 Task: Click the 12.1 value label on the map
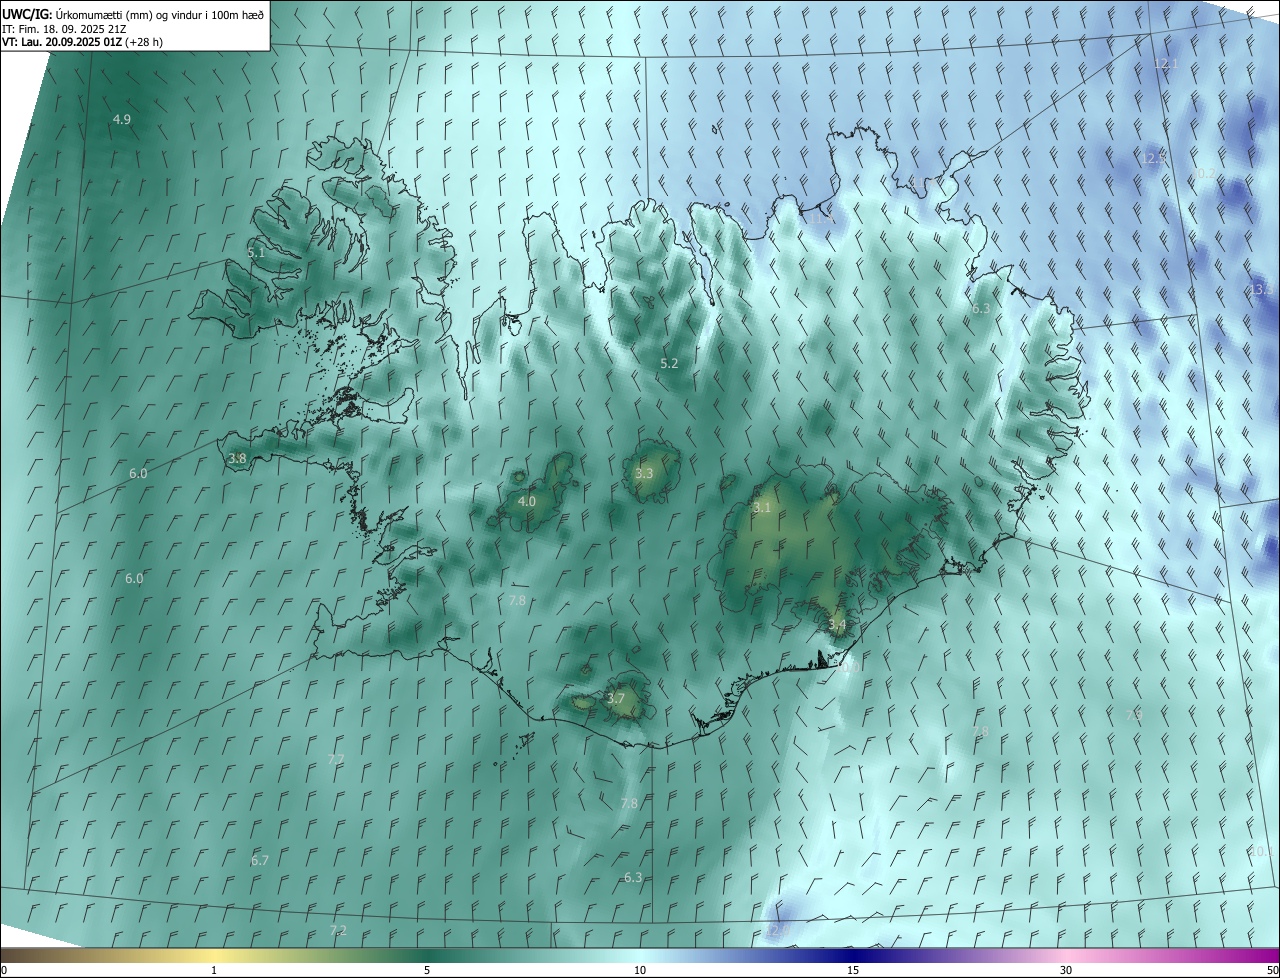point(1166,63)
